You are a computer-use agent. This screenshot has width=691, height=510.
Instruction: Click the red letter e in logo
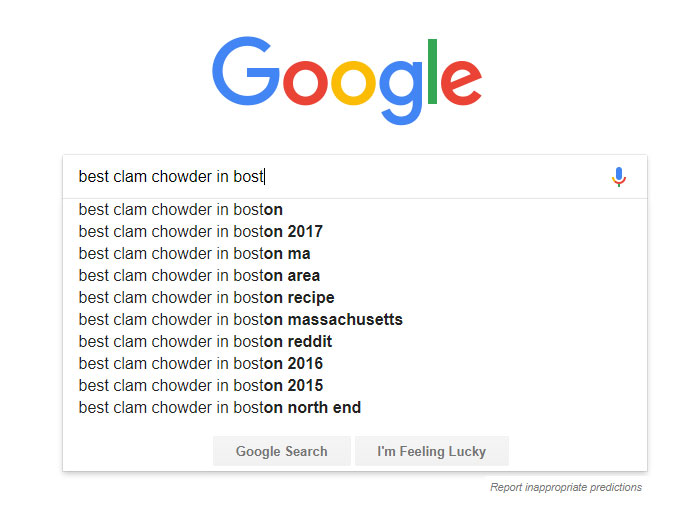pos(461,82)
